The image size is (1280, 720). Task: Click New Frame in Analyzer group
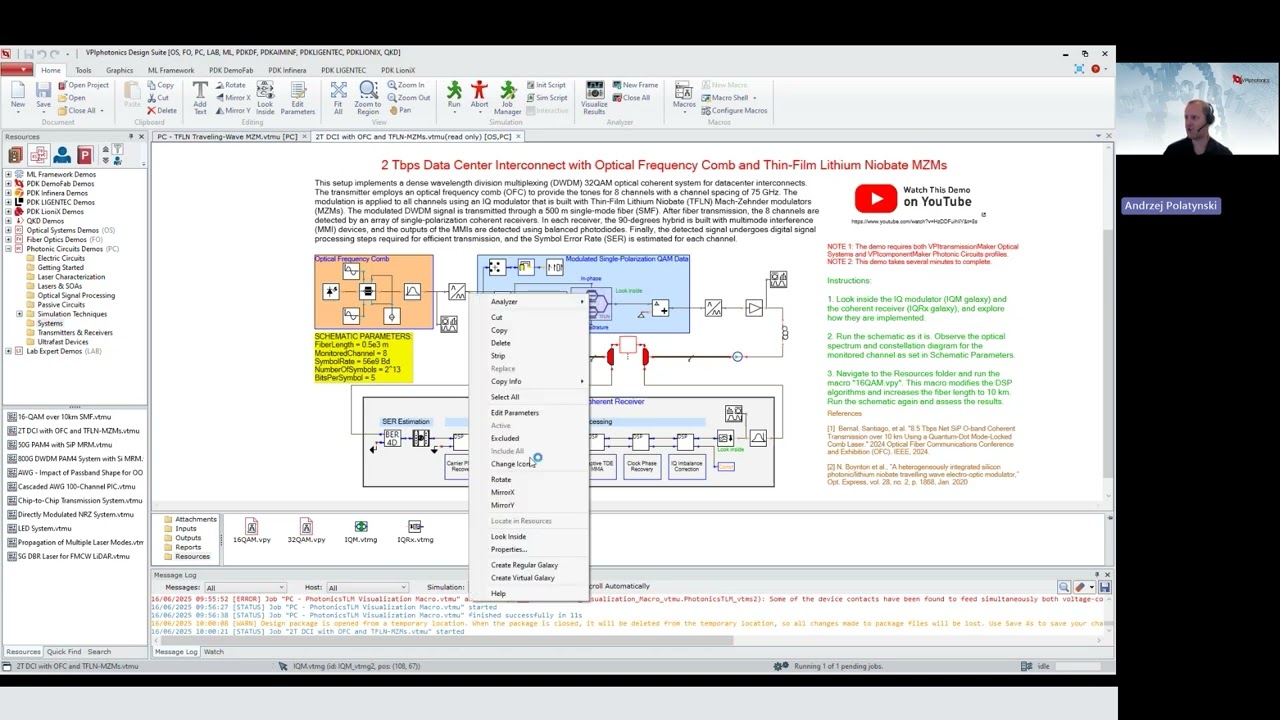tap(635, 85)
